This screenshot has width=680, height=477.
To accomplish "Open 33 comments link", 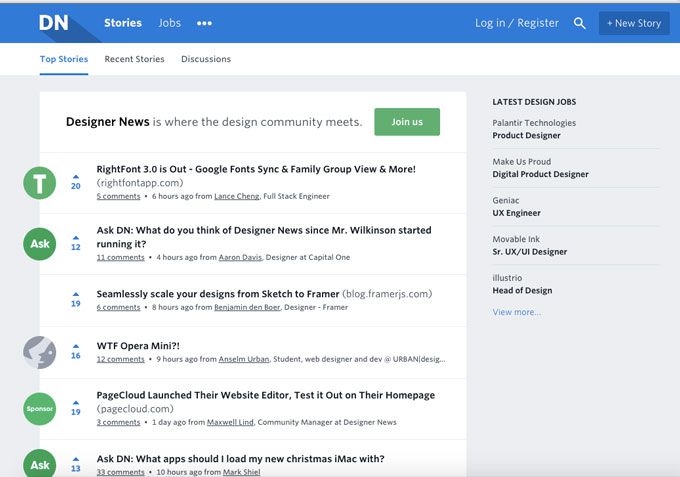I will click(121, 472).
